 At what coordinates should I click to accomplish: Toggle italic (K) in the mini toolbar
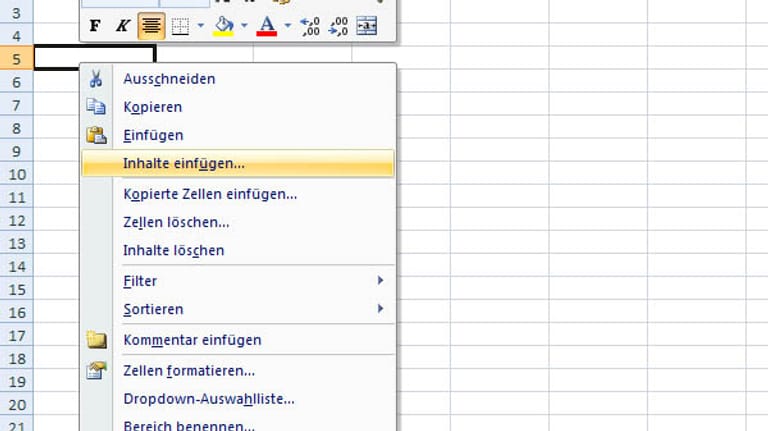[122, 26]
